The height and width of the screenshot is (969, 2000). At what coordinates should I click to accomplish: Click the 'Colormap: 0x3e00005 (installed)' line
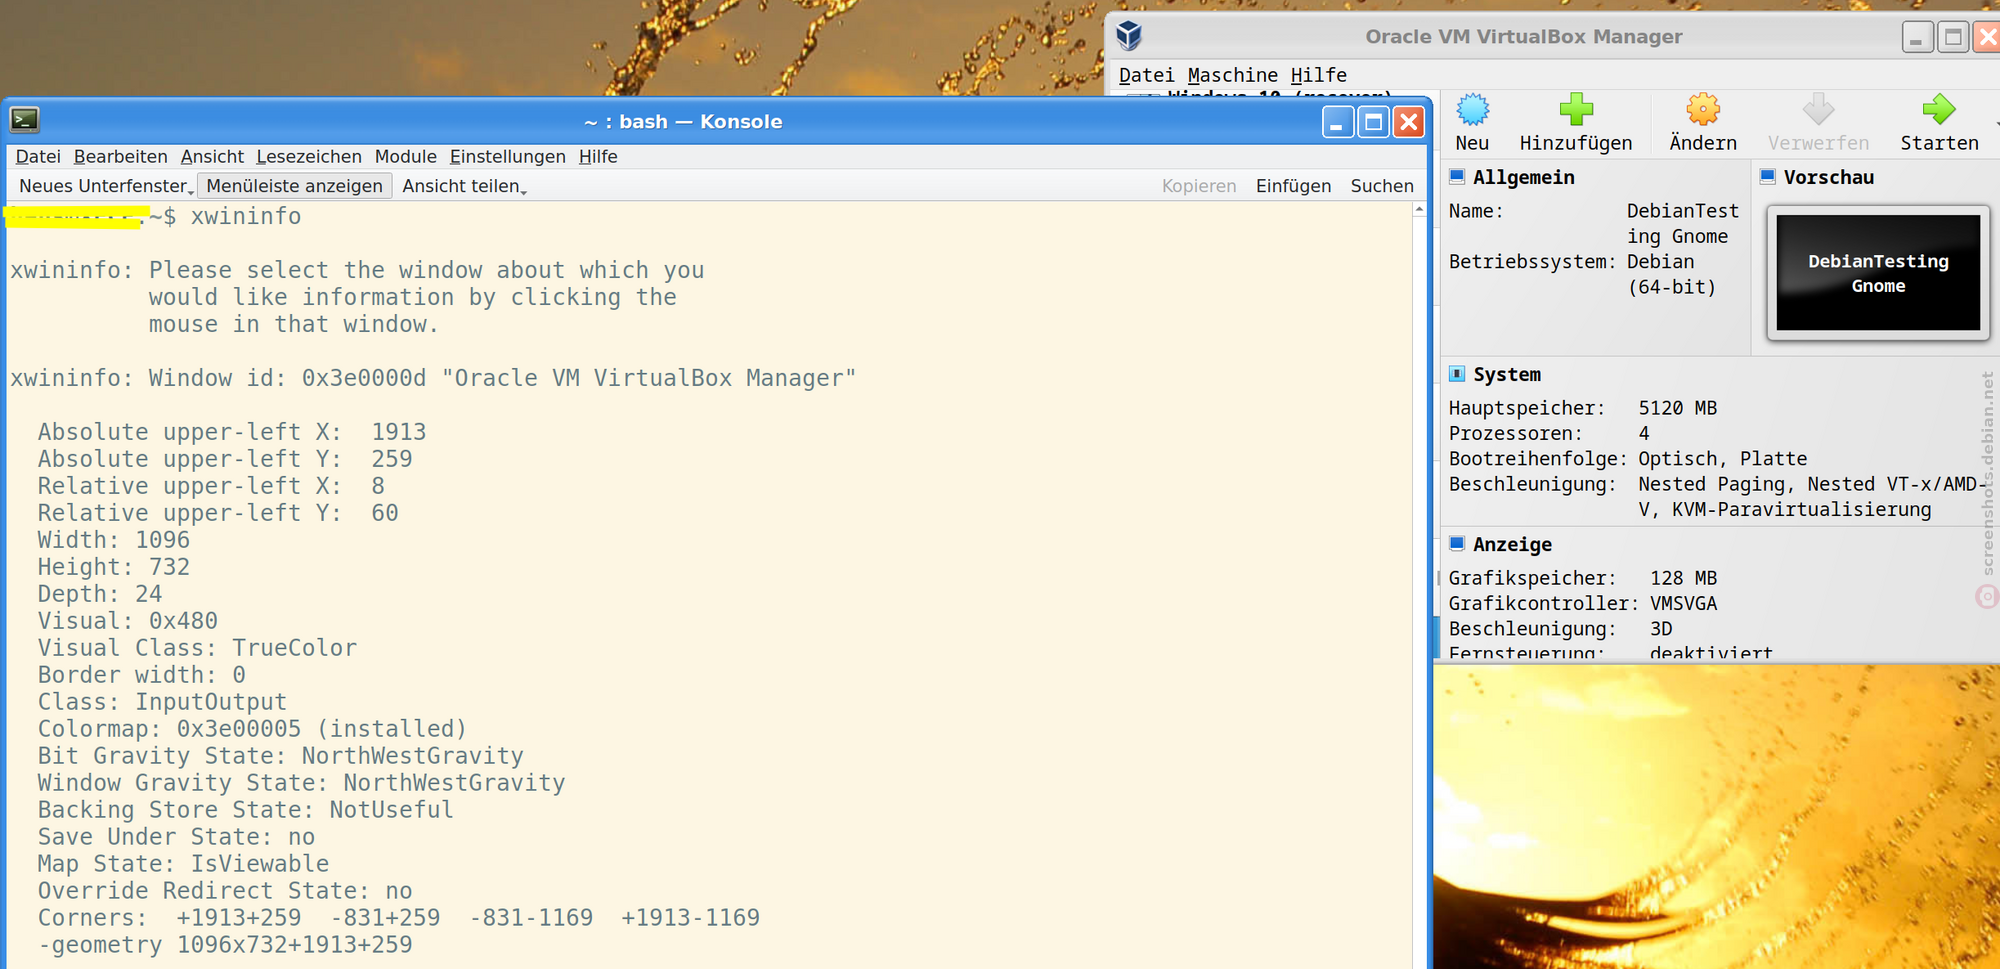pos(252,729)
